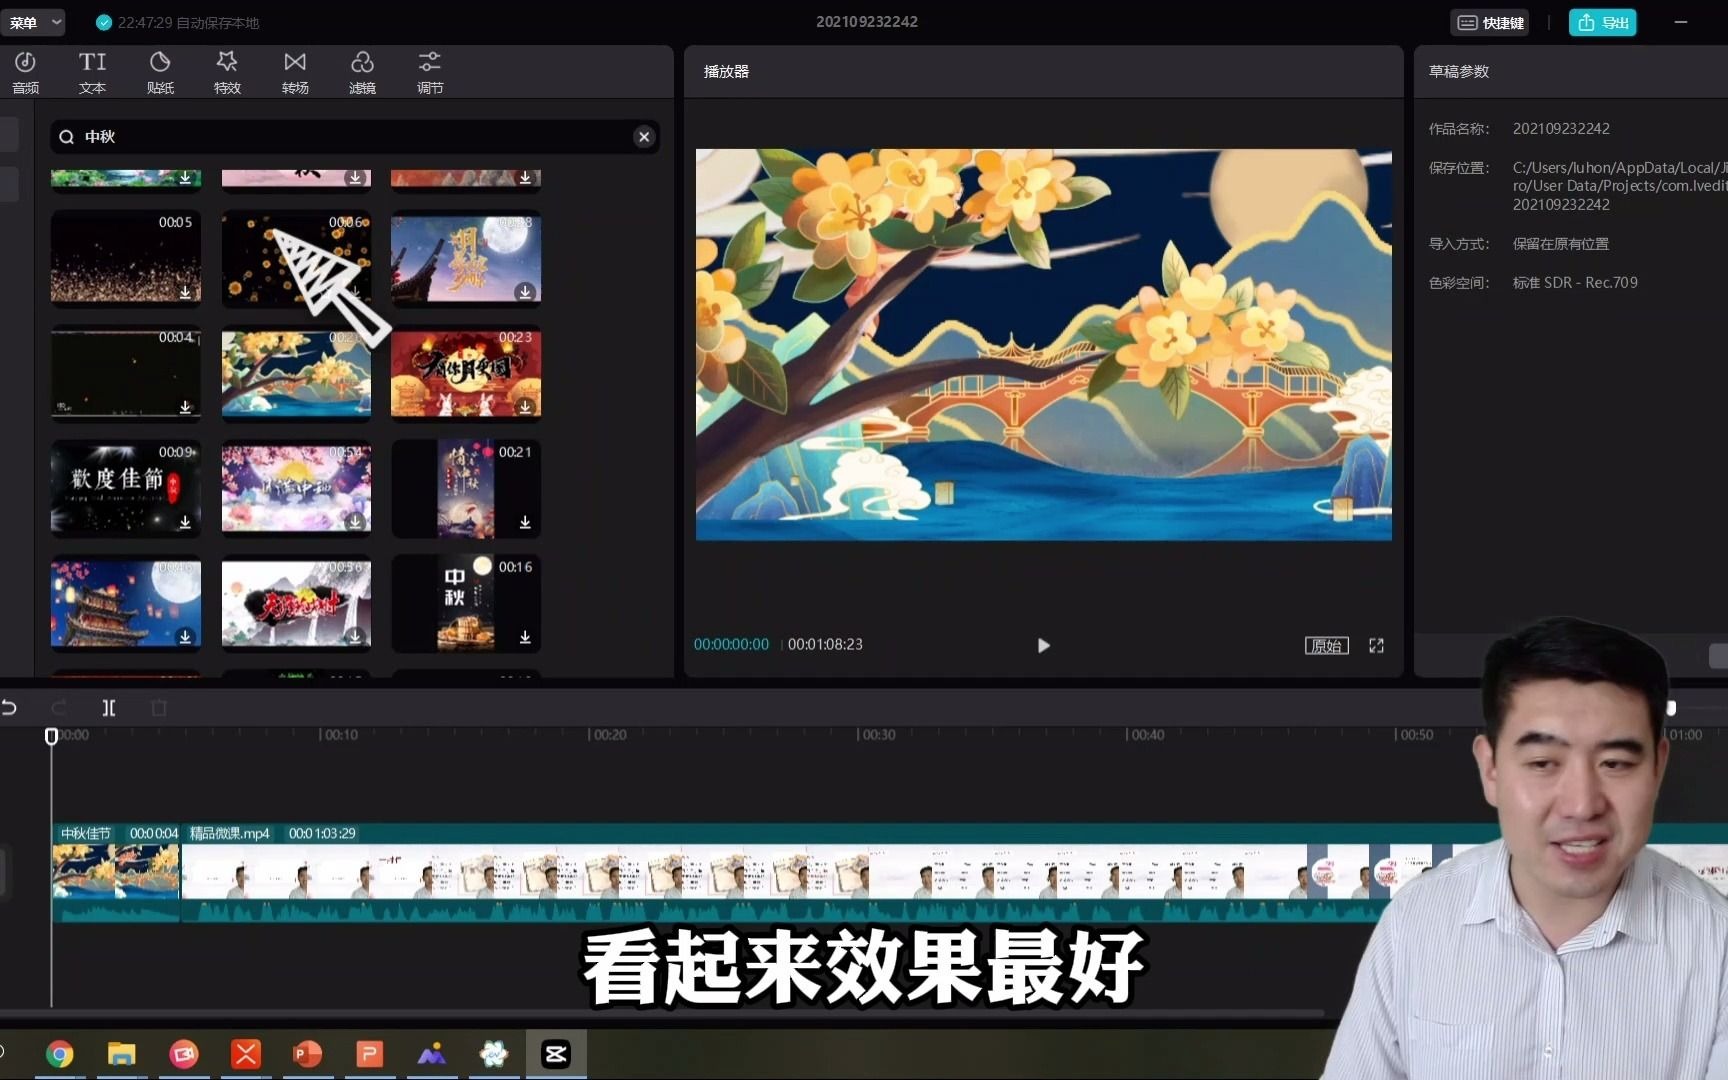This screenshot has height=1080, width=1728.
Task: Download the 00:21 vertical poster clip
Action: [x=525, y=522]
